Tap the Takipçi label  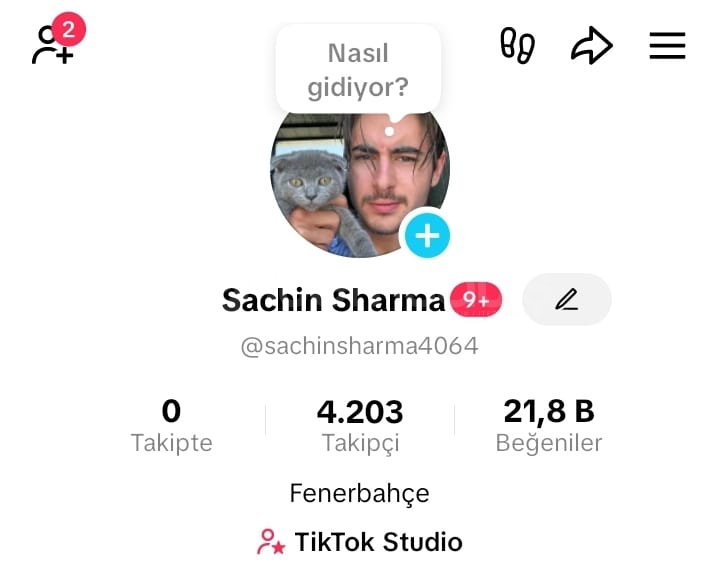click(x=360, y=443)
